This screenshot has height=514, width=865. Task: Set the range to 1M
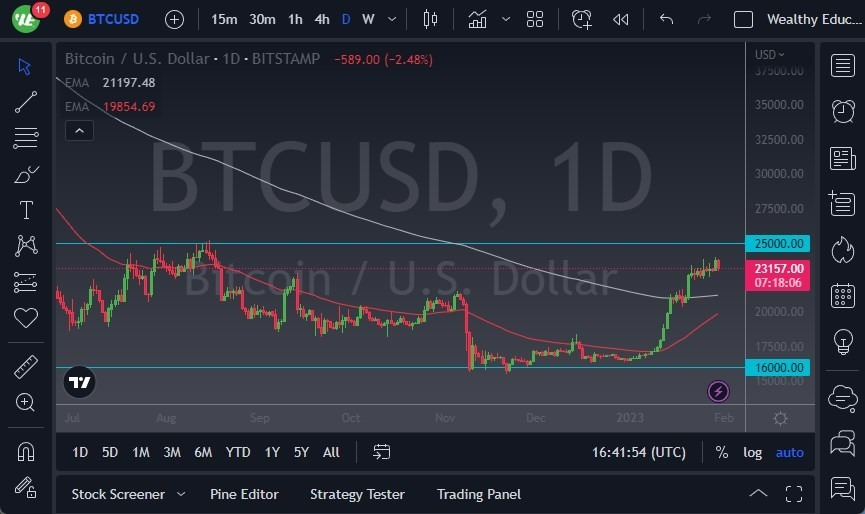141,452
